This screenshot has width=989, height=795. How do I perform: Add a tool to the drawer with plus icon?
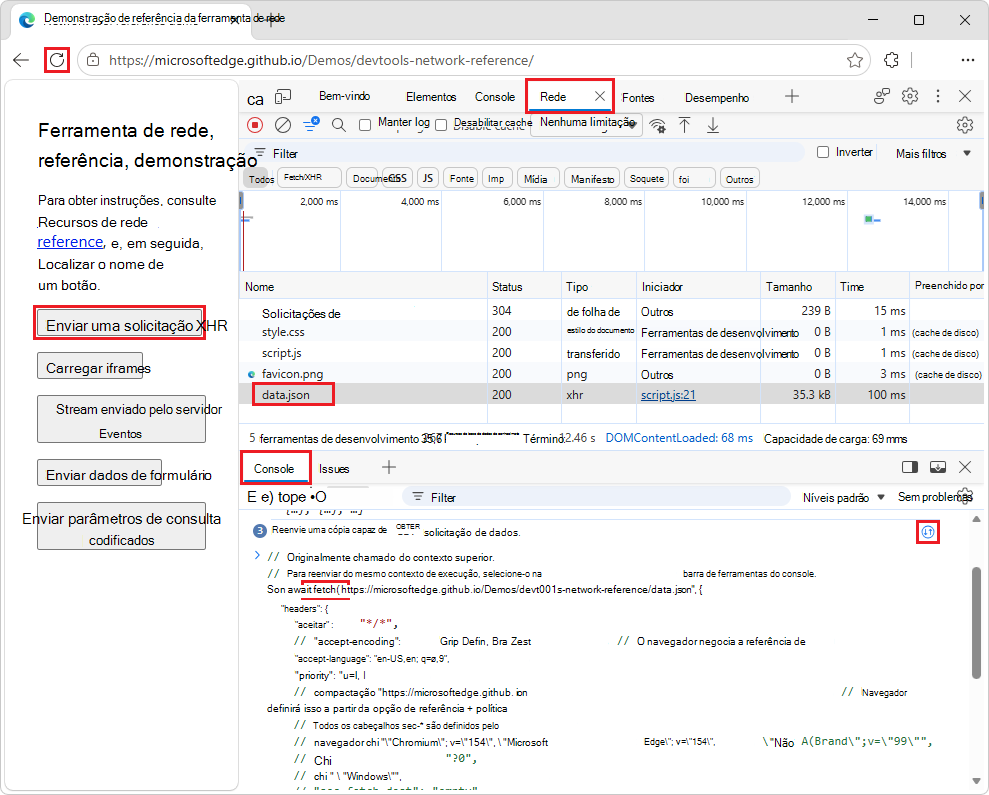pos(389,467)
